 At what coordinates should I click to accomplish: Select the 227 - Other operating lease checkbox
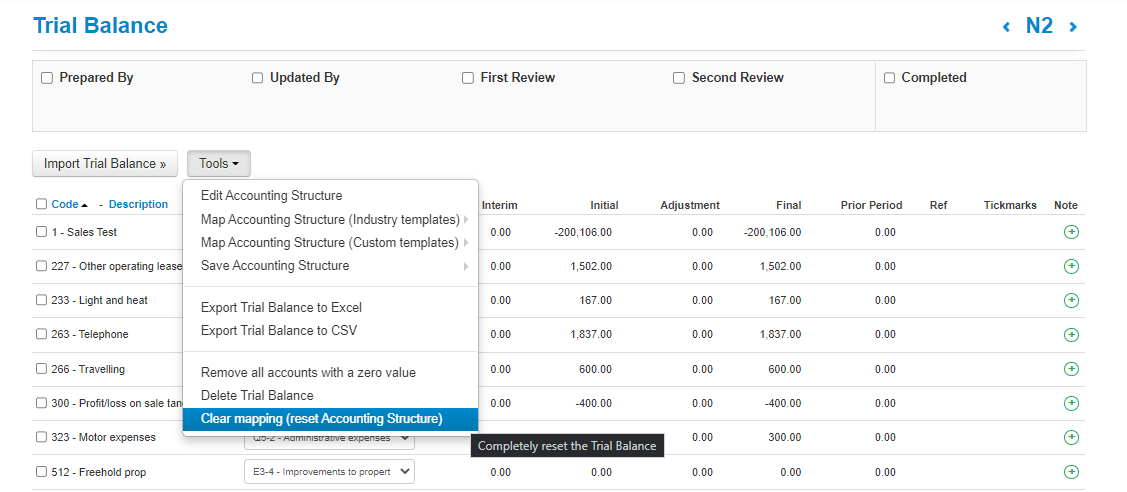(x=42, y=266)
